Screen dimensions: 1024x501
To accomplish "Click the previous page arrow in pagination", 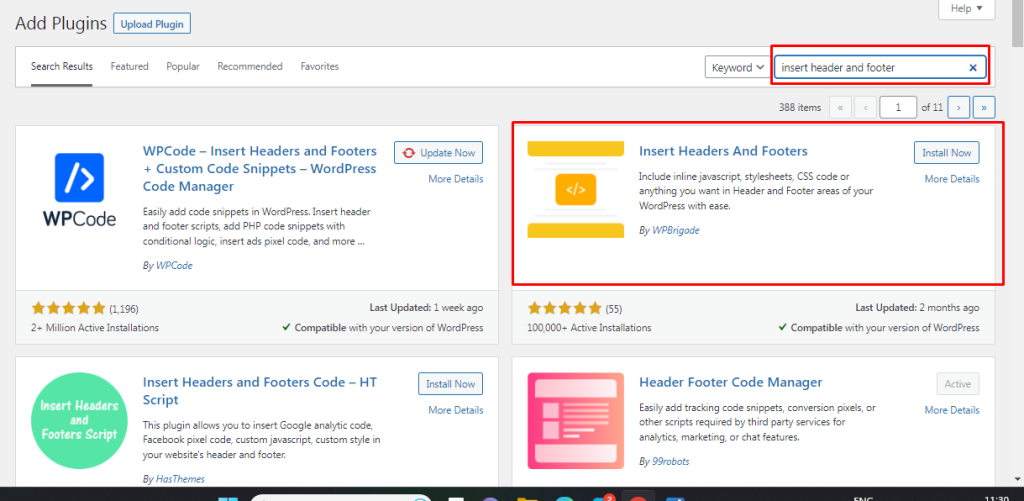I will click(865, 107).
